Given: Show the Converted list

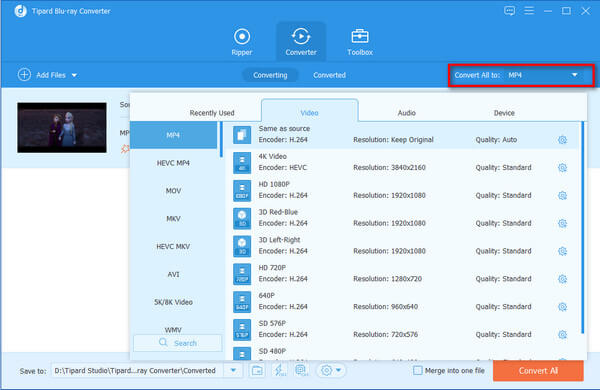Looking at the screenshot, I should [329, 75].
